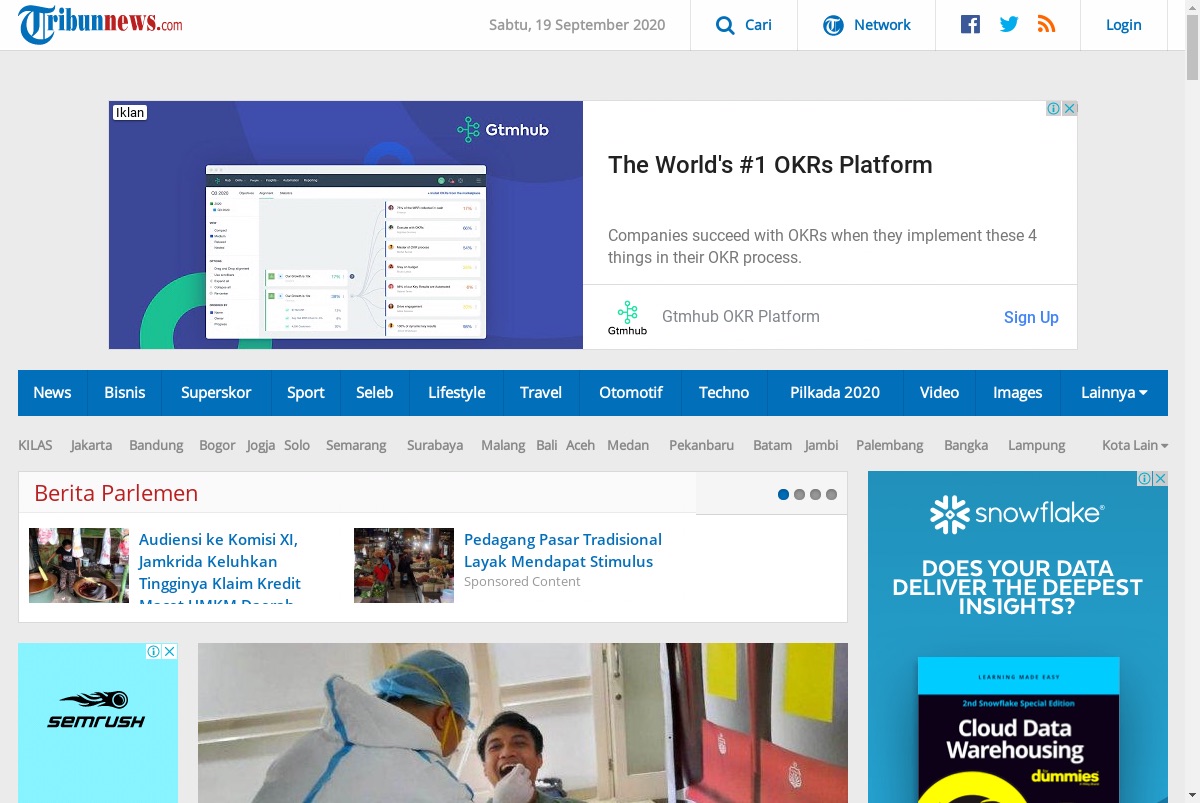
Task: Select third Berita Parlemen carousel dot
Action: [815, 494]
